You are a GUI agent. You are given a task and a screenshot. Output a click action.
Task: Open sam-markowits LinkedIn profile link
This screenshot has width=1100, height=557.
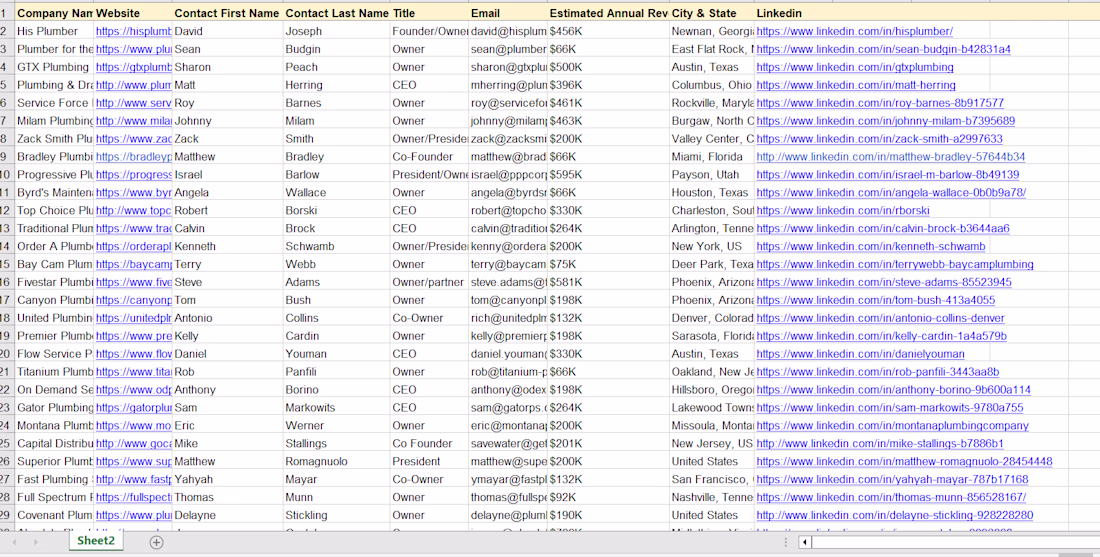click(x=890, y=408)
